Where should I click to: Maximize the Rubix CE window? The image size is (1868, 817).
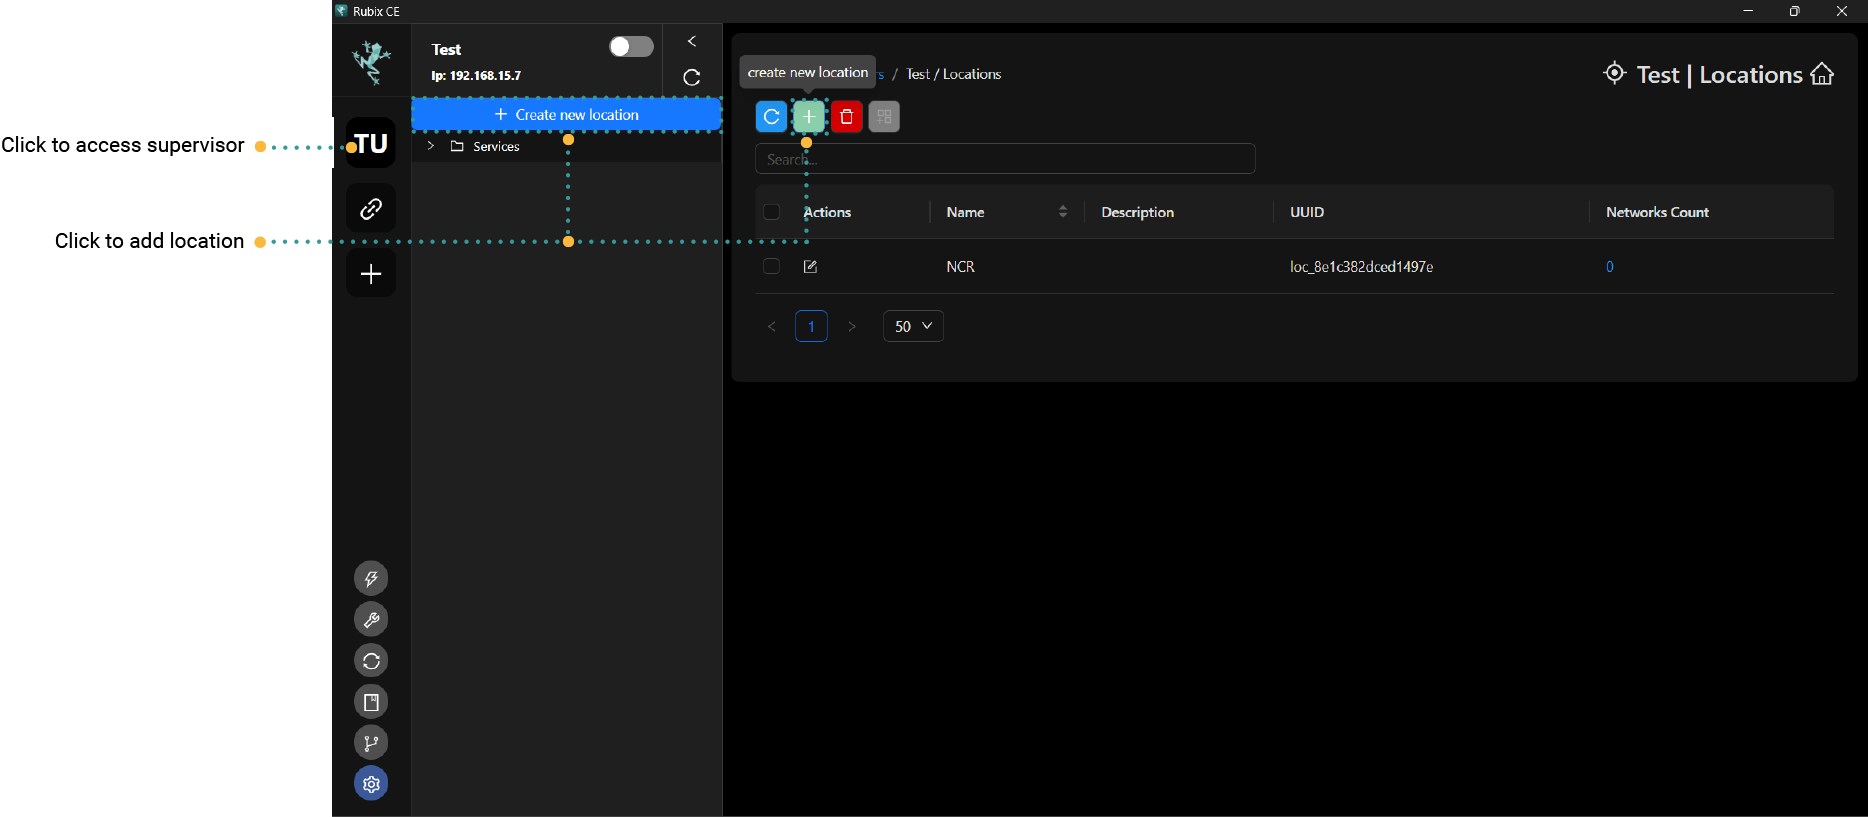(x=1795, y=11)
